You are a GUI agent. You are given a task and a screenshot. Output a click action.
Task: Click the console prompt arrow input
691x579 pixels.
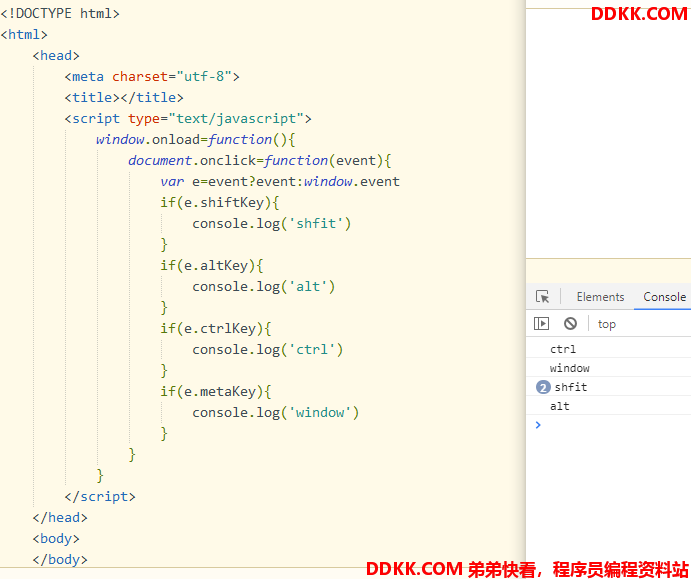tap(538, 425)
